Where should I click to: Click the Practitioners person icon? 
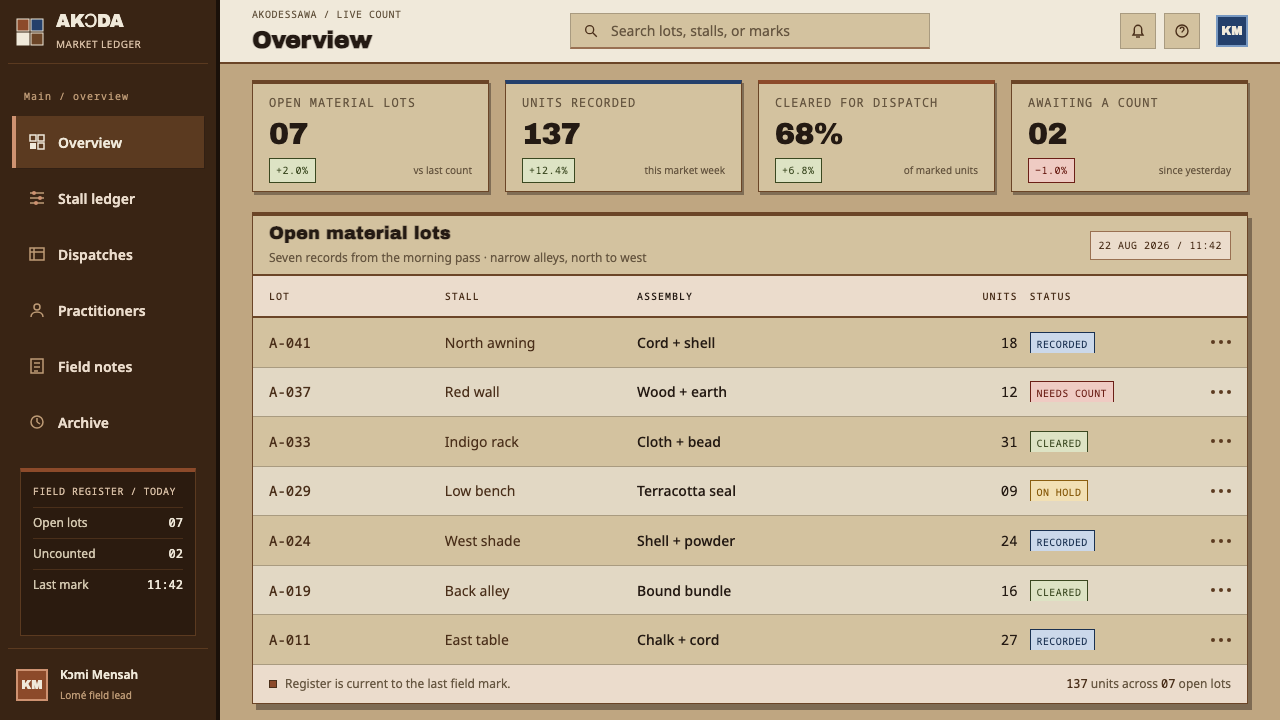click(x=37, y=310)
